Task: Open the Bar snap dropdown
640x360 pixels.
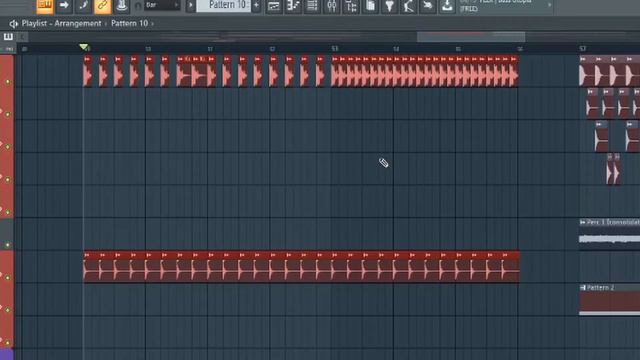Action: coord(162,5)
